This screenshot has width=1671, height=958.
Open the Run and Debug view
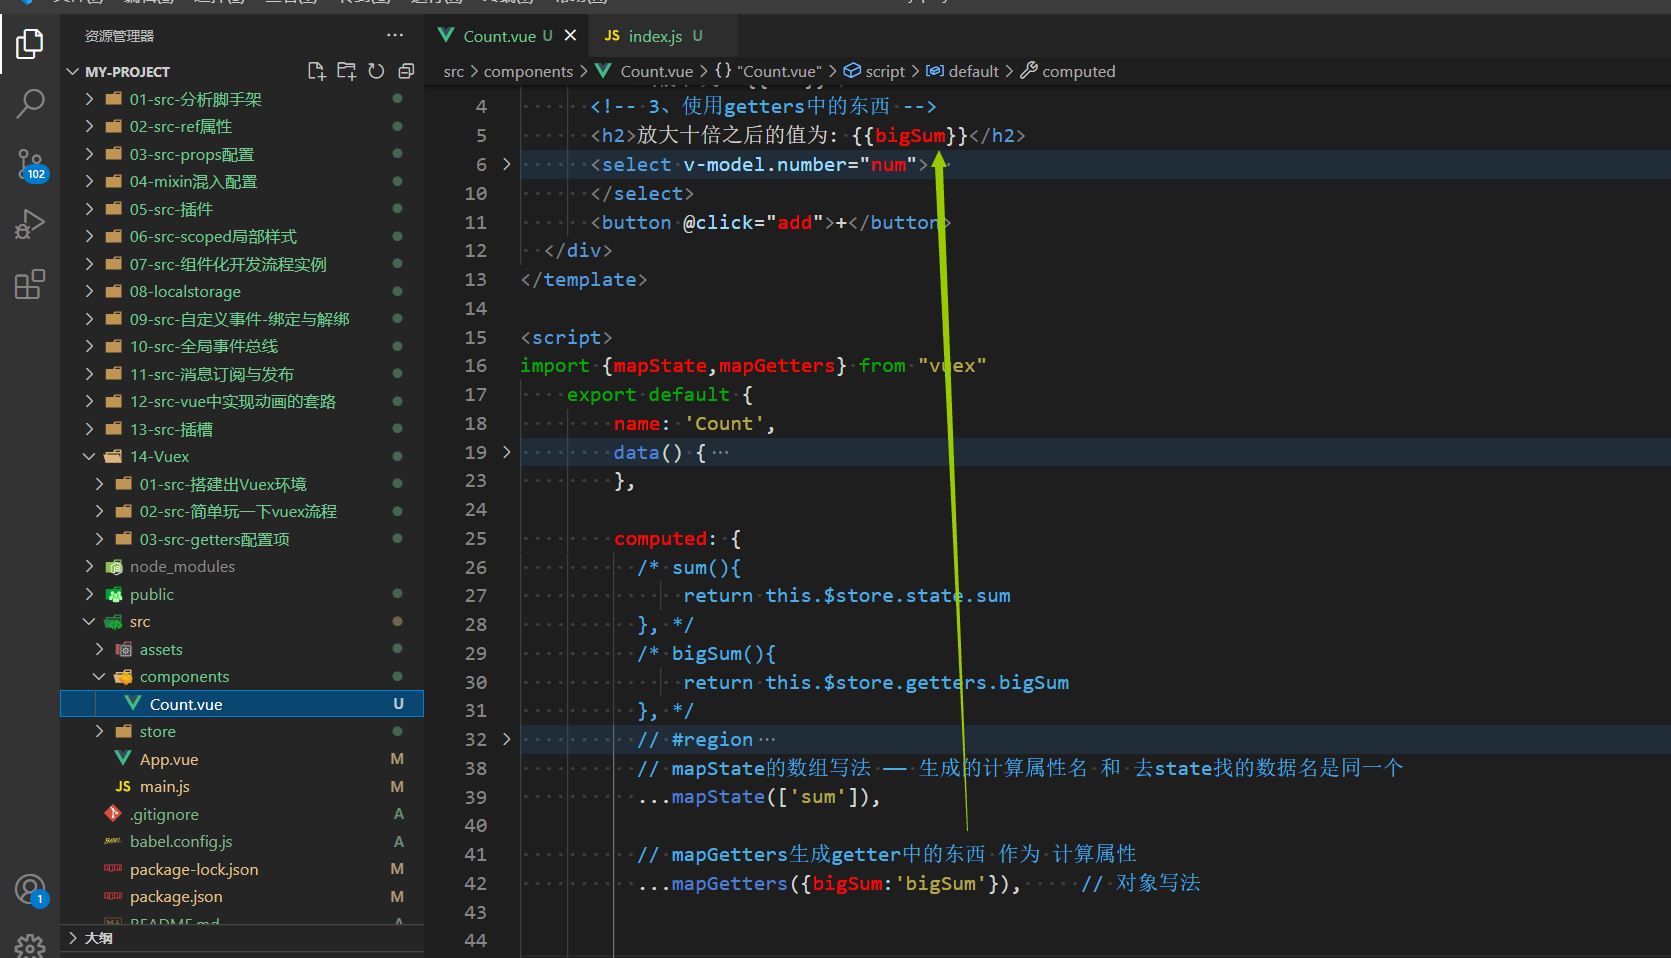pyautogui.click(x=30, y=224)
